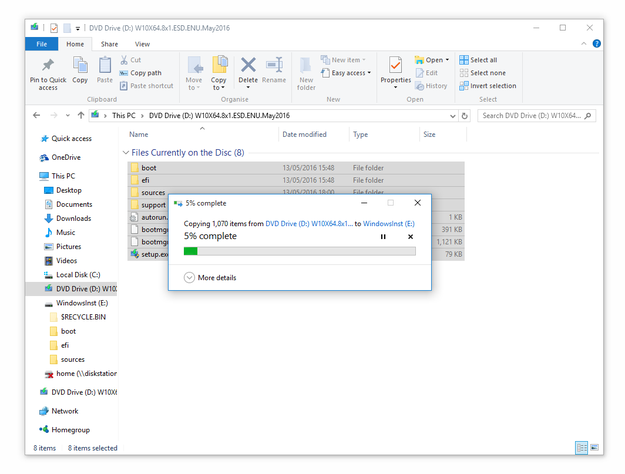The width and height of the screenshot is (625, 474).
Task: Select Local Disk (C:) in navigation pane
Action: (x=73, y=275)
